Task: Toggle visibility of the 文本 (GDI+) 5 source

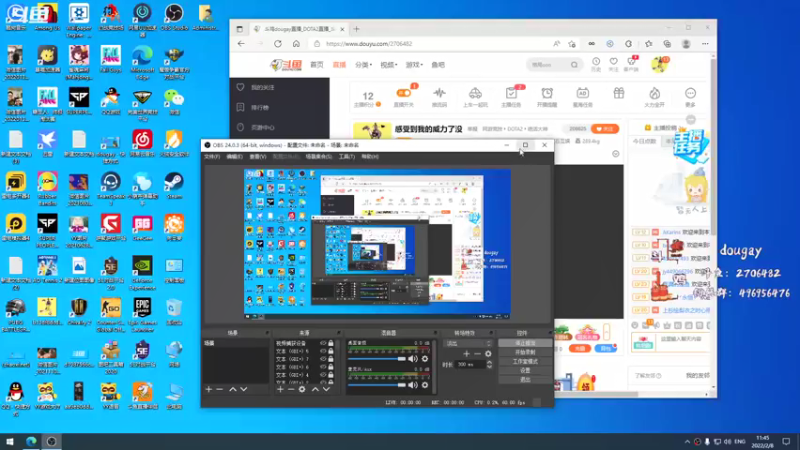Action: click(323, 351)
